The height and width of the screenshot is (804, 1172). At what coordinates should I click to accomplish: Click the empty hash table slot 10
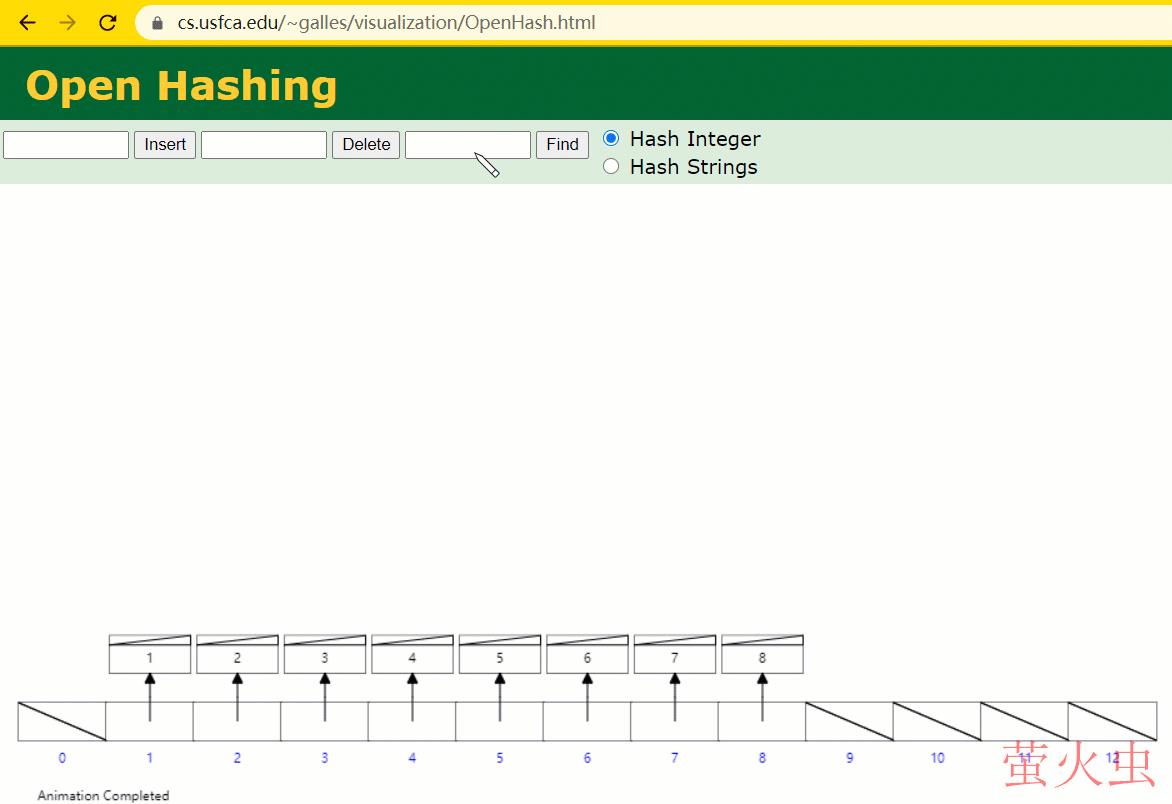pos(937,721)
